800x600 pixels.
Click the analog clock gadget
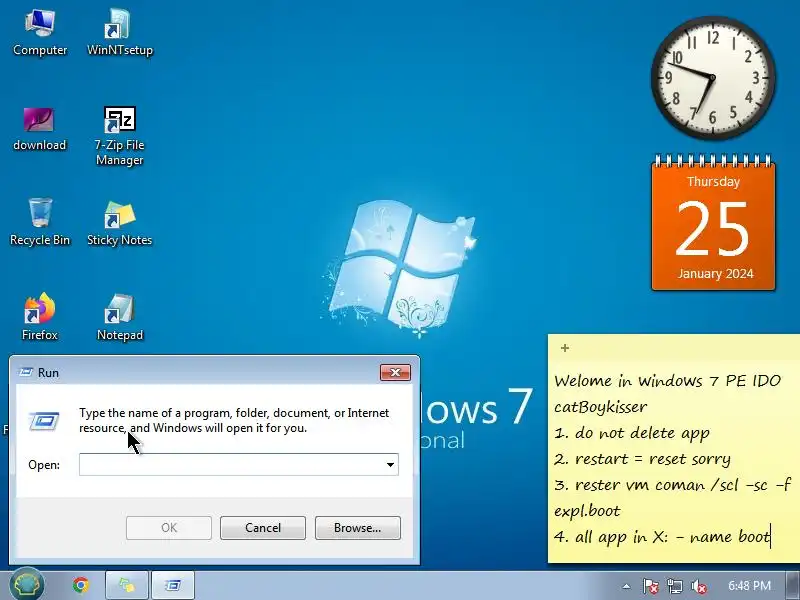coord(713,78)
